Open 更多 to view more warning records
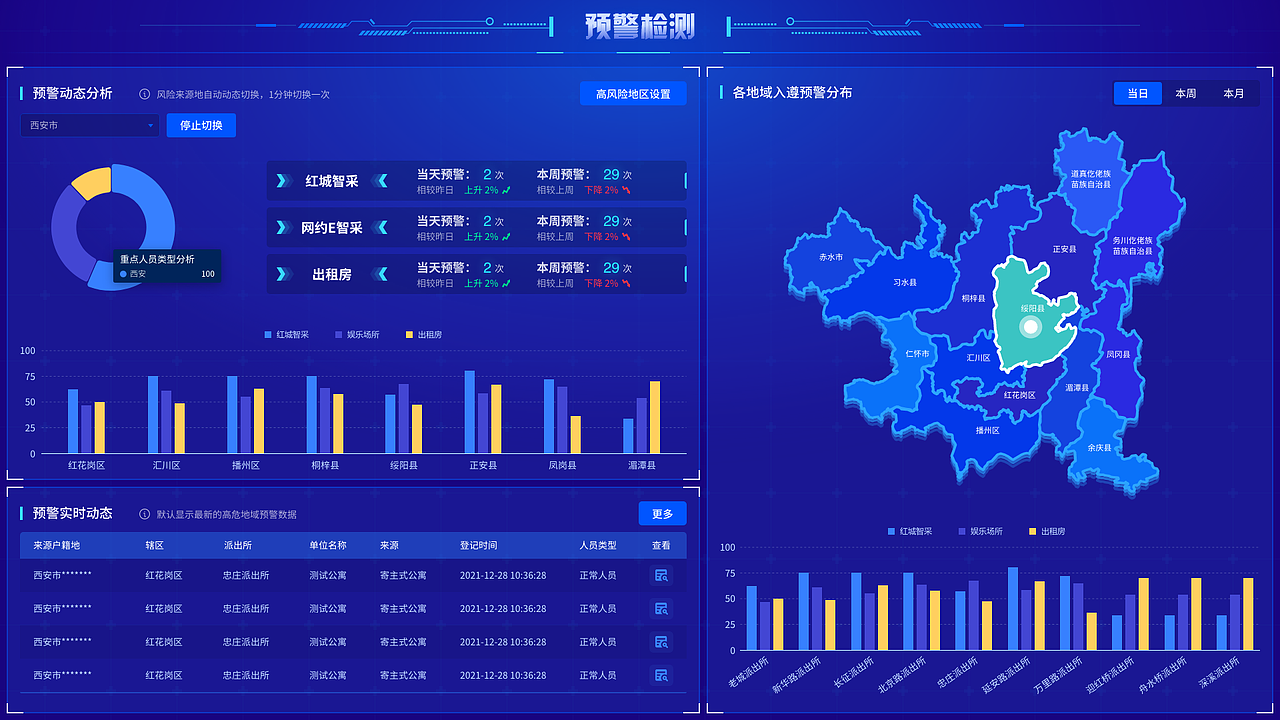 pos(663,513)
